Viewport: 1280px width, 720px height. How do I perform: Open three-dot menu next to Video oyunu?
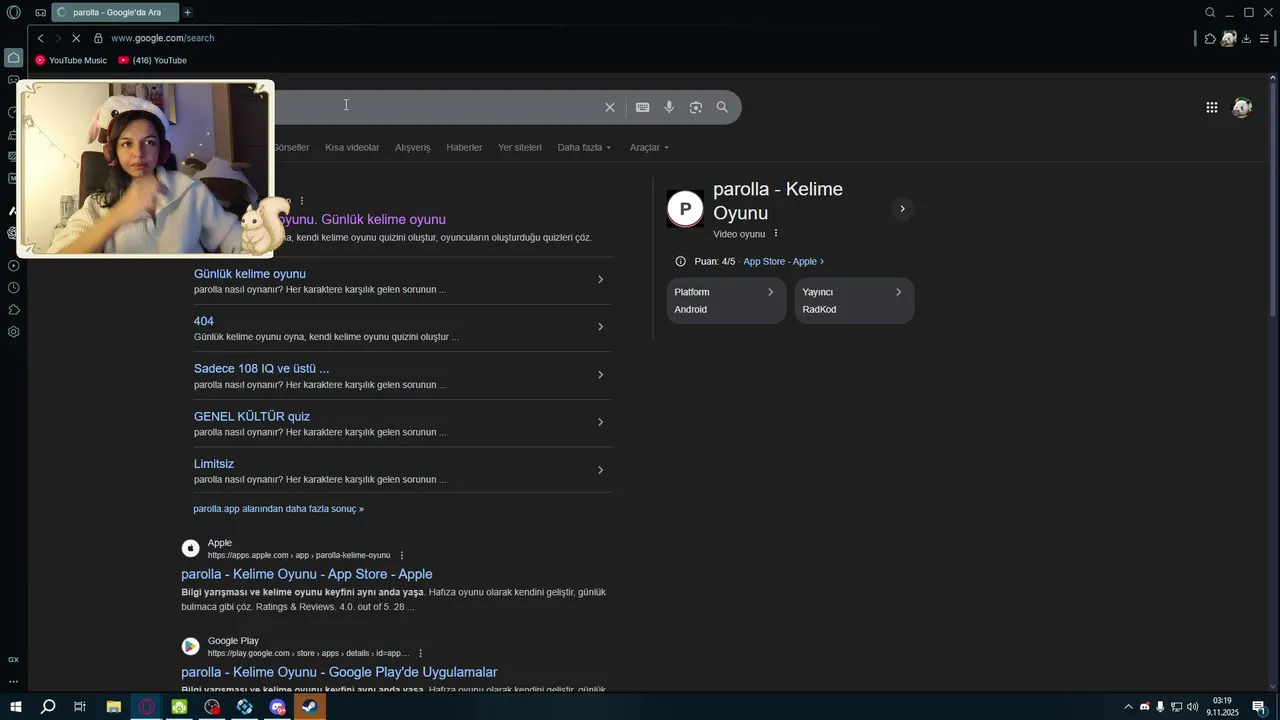pyautogui.click(x=775, y=234)
